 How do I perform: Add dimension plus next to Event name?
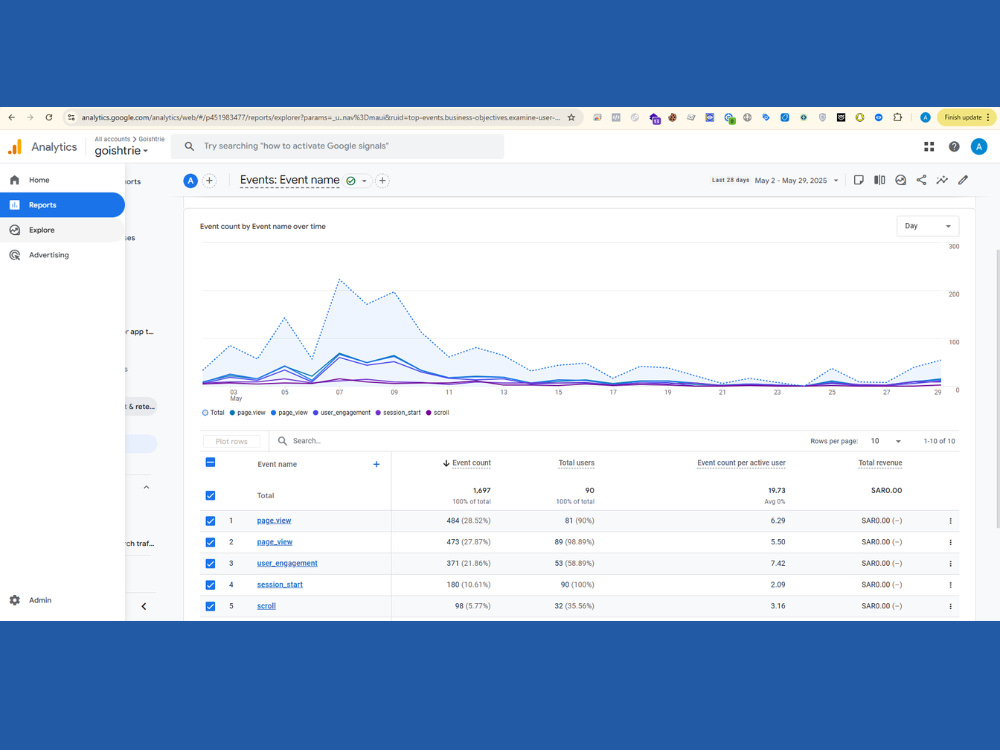click(x=376, y=464)
